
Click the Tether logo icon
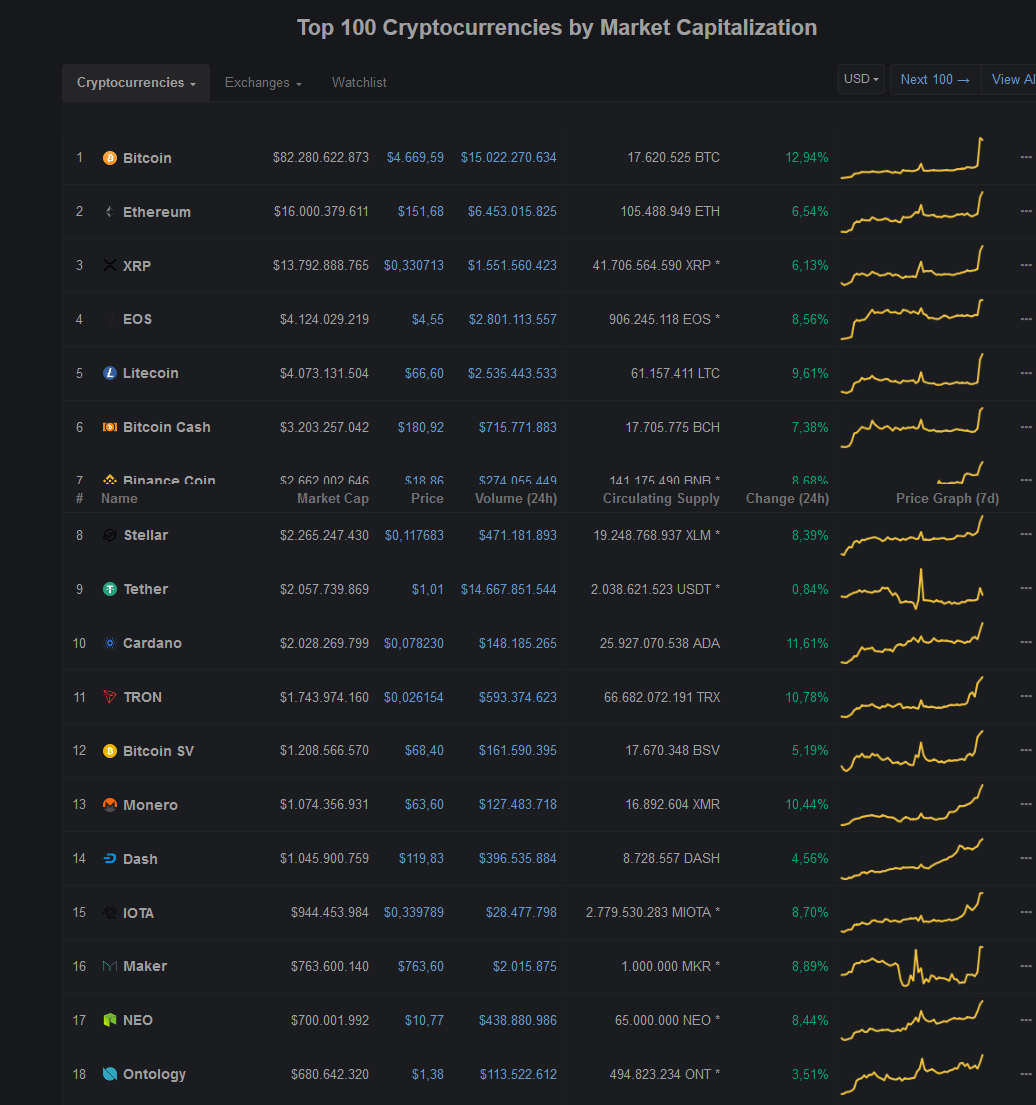[x=110, y=589]
